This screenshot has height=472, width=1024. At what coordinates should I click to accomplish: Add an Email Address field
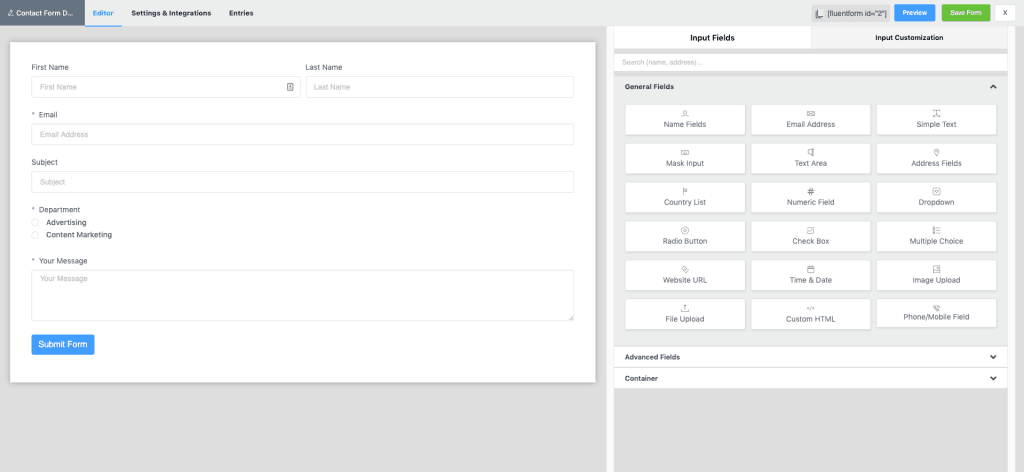pyautogui.click(x=810, y=119)
